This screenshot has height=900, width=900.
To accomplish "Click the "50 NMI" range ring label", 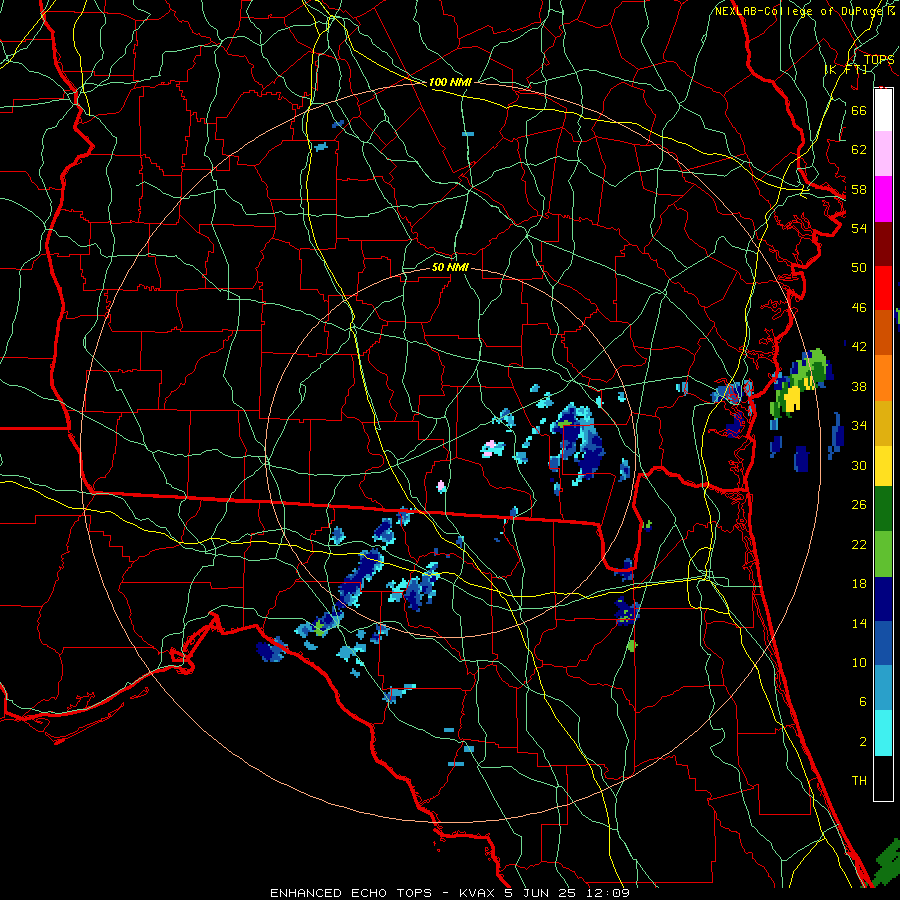I will pos(450,267).
